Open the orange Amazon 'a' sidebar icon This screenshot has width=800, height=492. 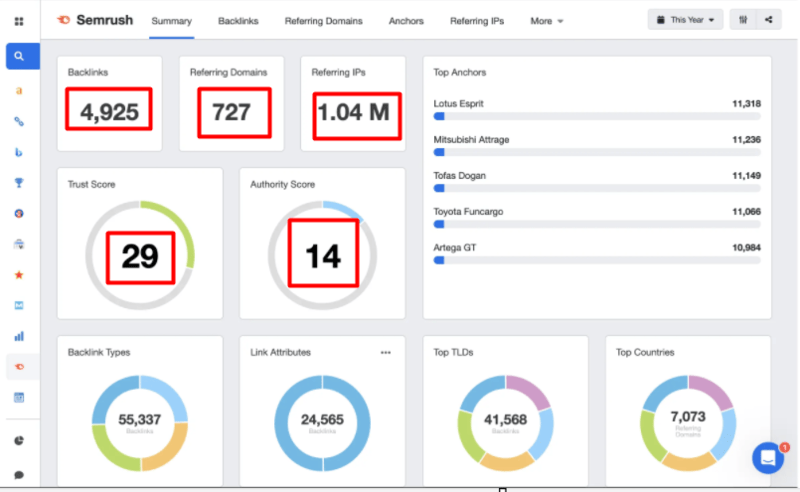tap(19, 91)
